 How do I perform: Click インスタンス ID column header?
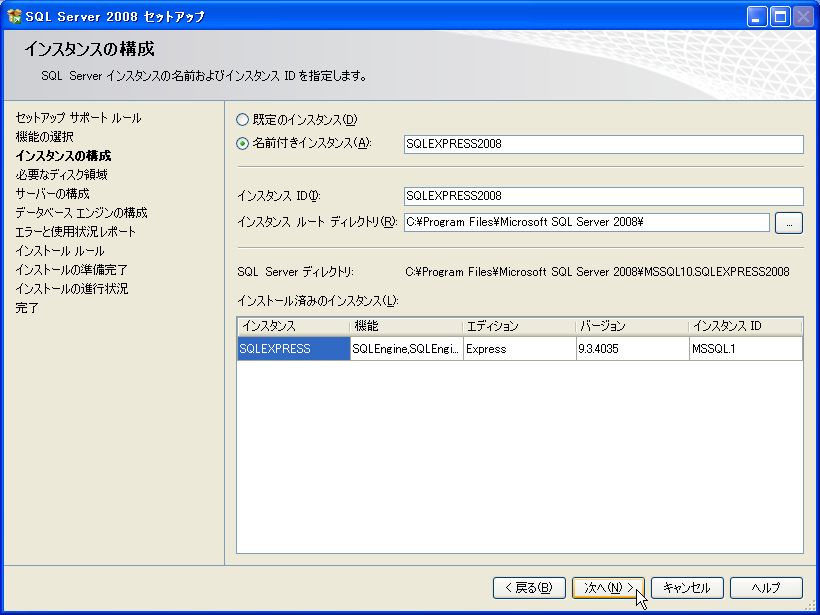coord(746,326)
